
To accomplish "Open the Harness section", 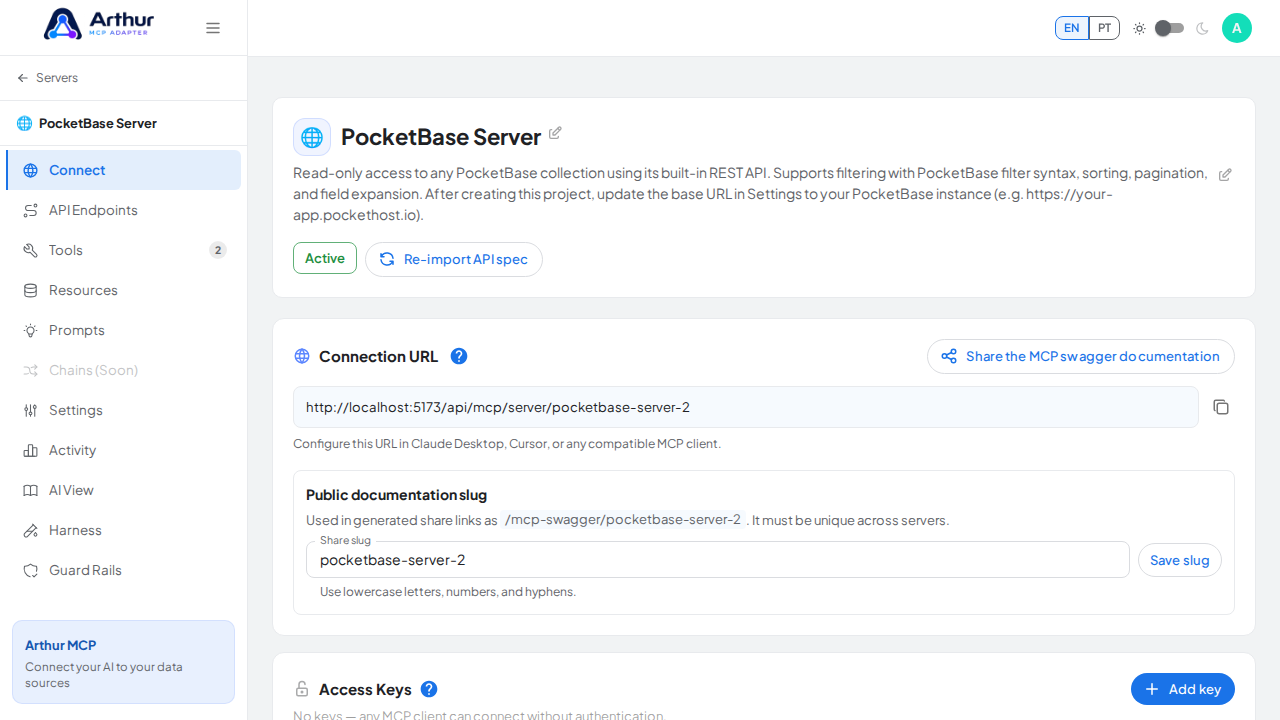I will coord(123,530).
